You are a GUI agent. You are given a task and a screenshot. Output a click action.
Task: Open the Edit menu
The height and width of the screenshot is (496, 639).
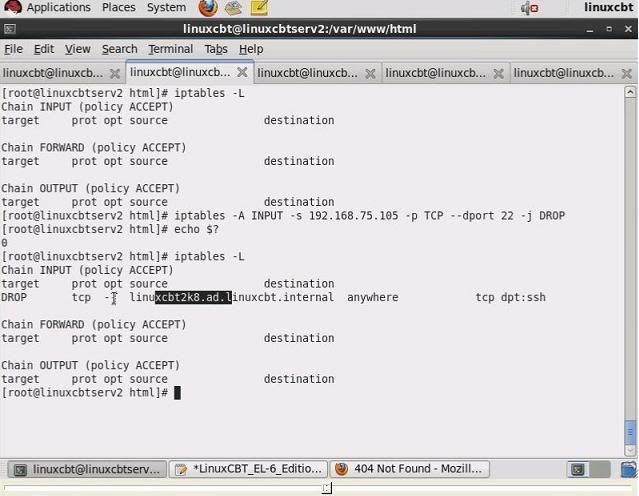tap(44, 49)
